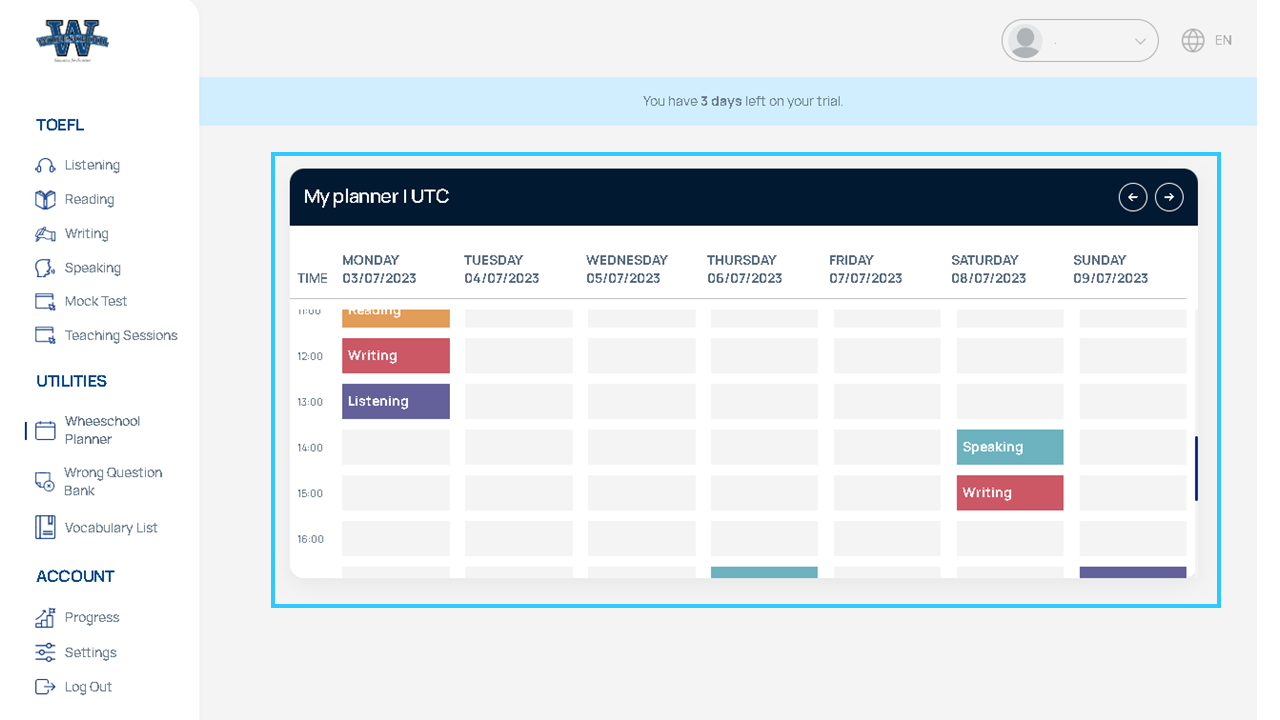The image size is (1280, 720).
Task: Open the Speaking section in sidebar
Action: 92,268
